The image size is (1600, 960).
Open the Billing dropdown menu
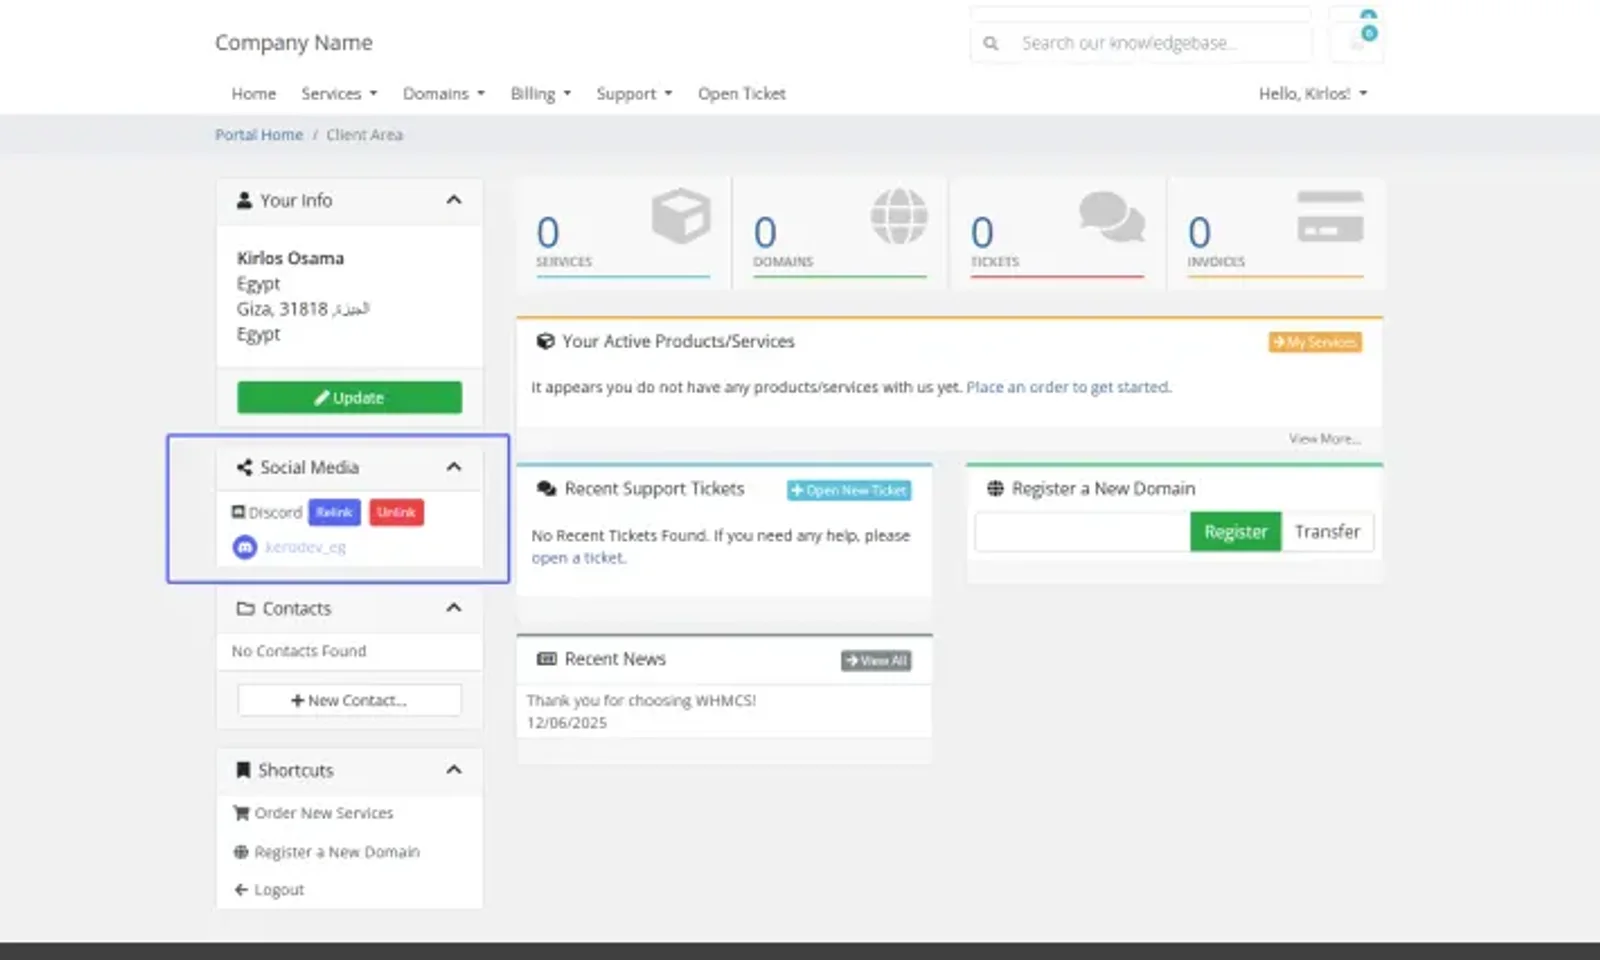[541, 93]
